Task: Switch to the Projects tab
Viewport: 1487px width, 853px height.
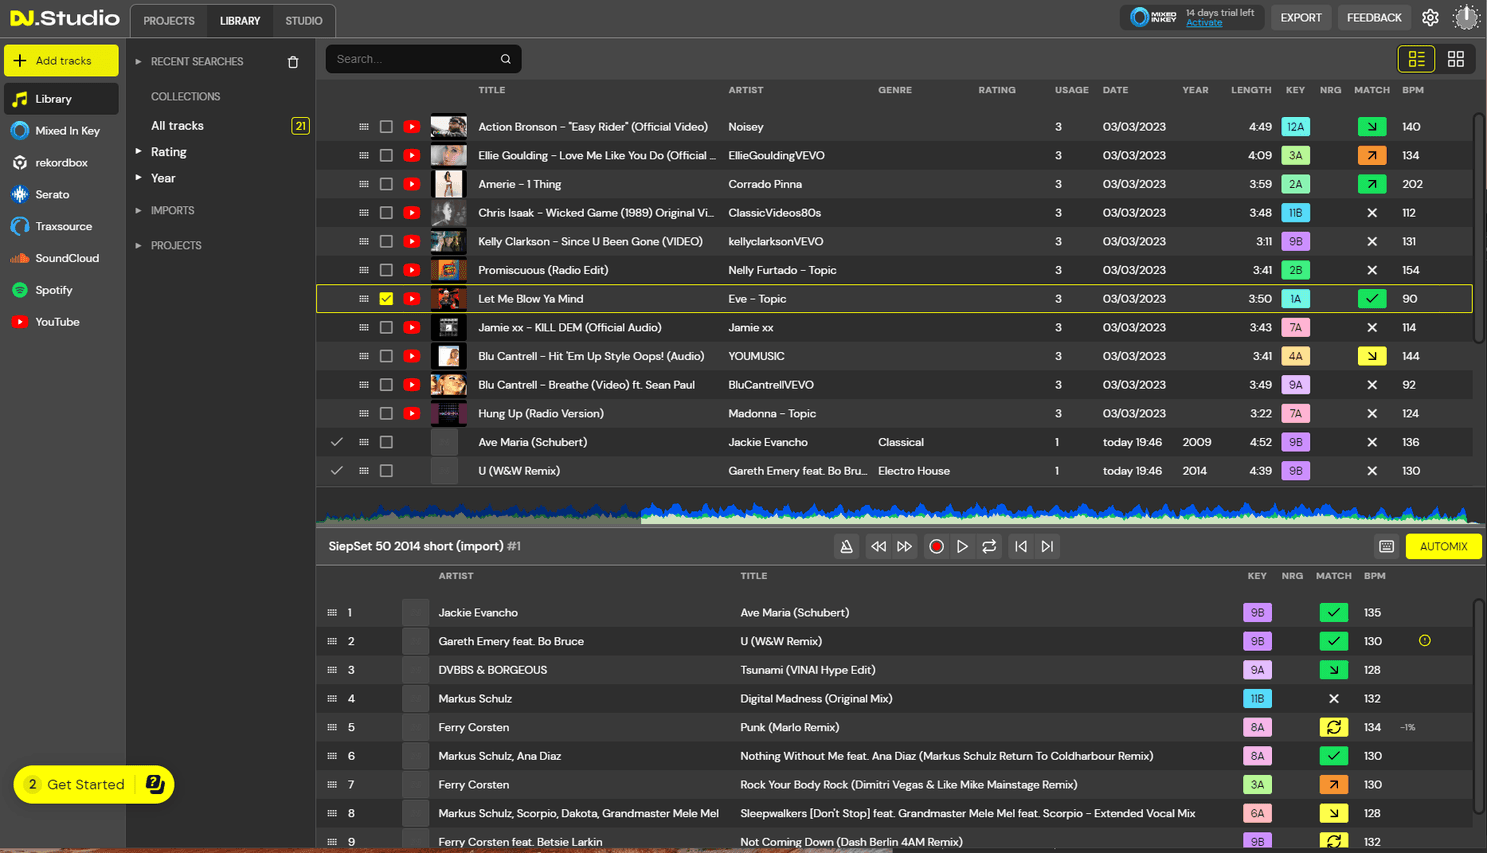Action: click(169, 21)
